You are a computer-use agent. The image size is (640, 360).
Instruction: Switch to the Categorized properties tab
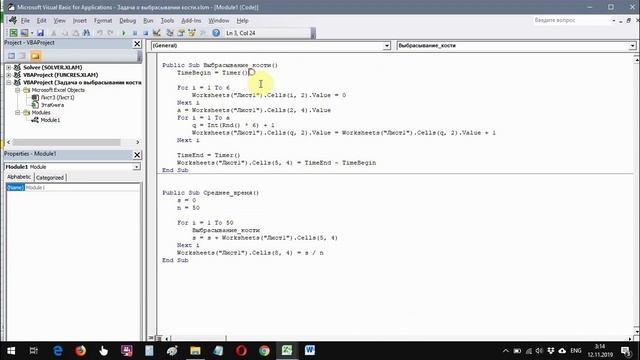click(x=50, y=178)
